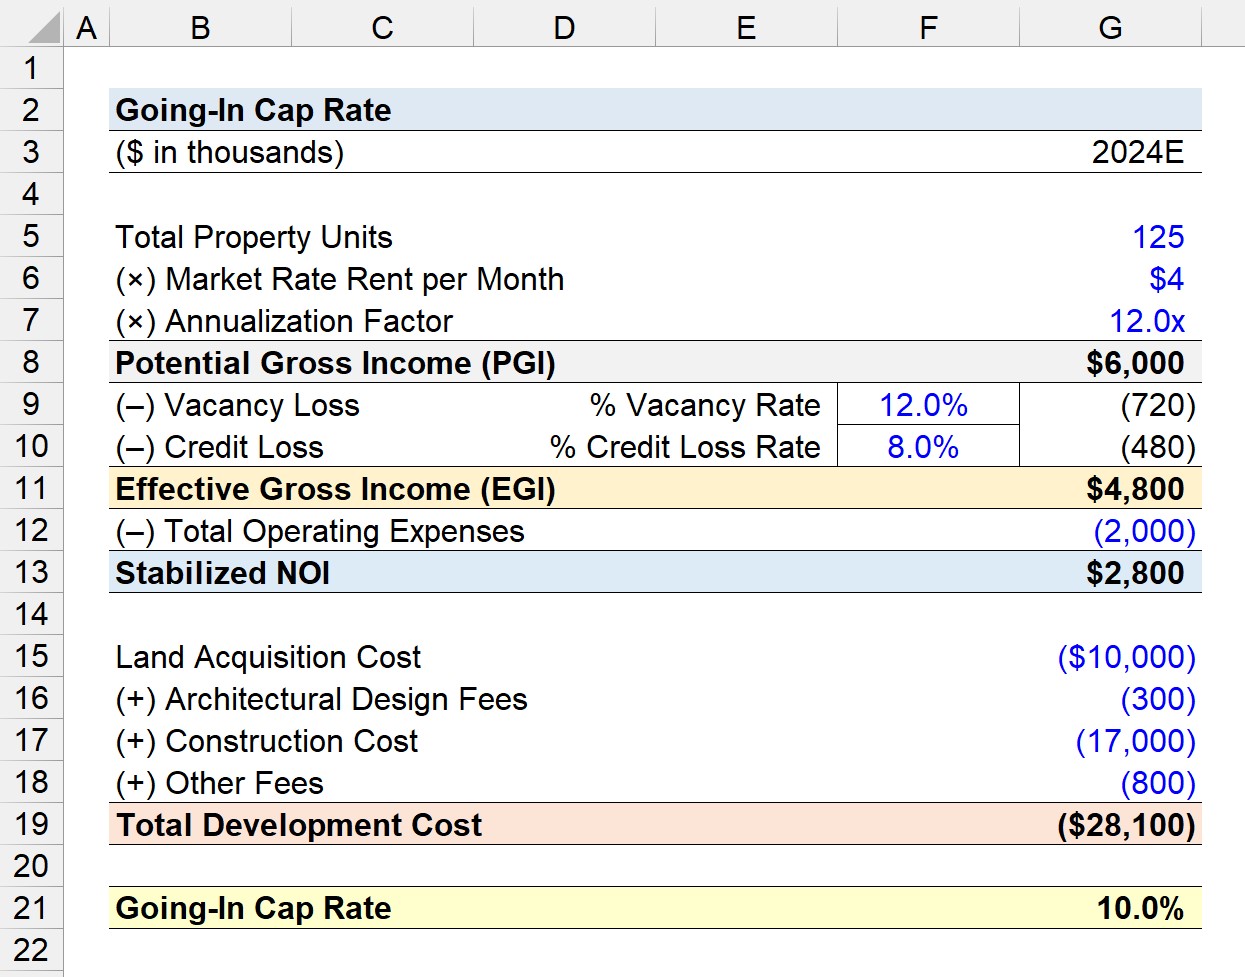Select row 22 header
This screenshot has height=977, width=1245.
coord(31,950)
